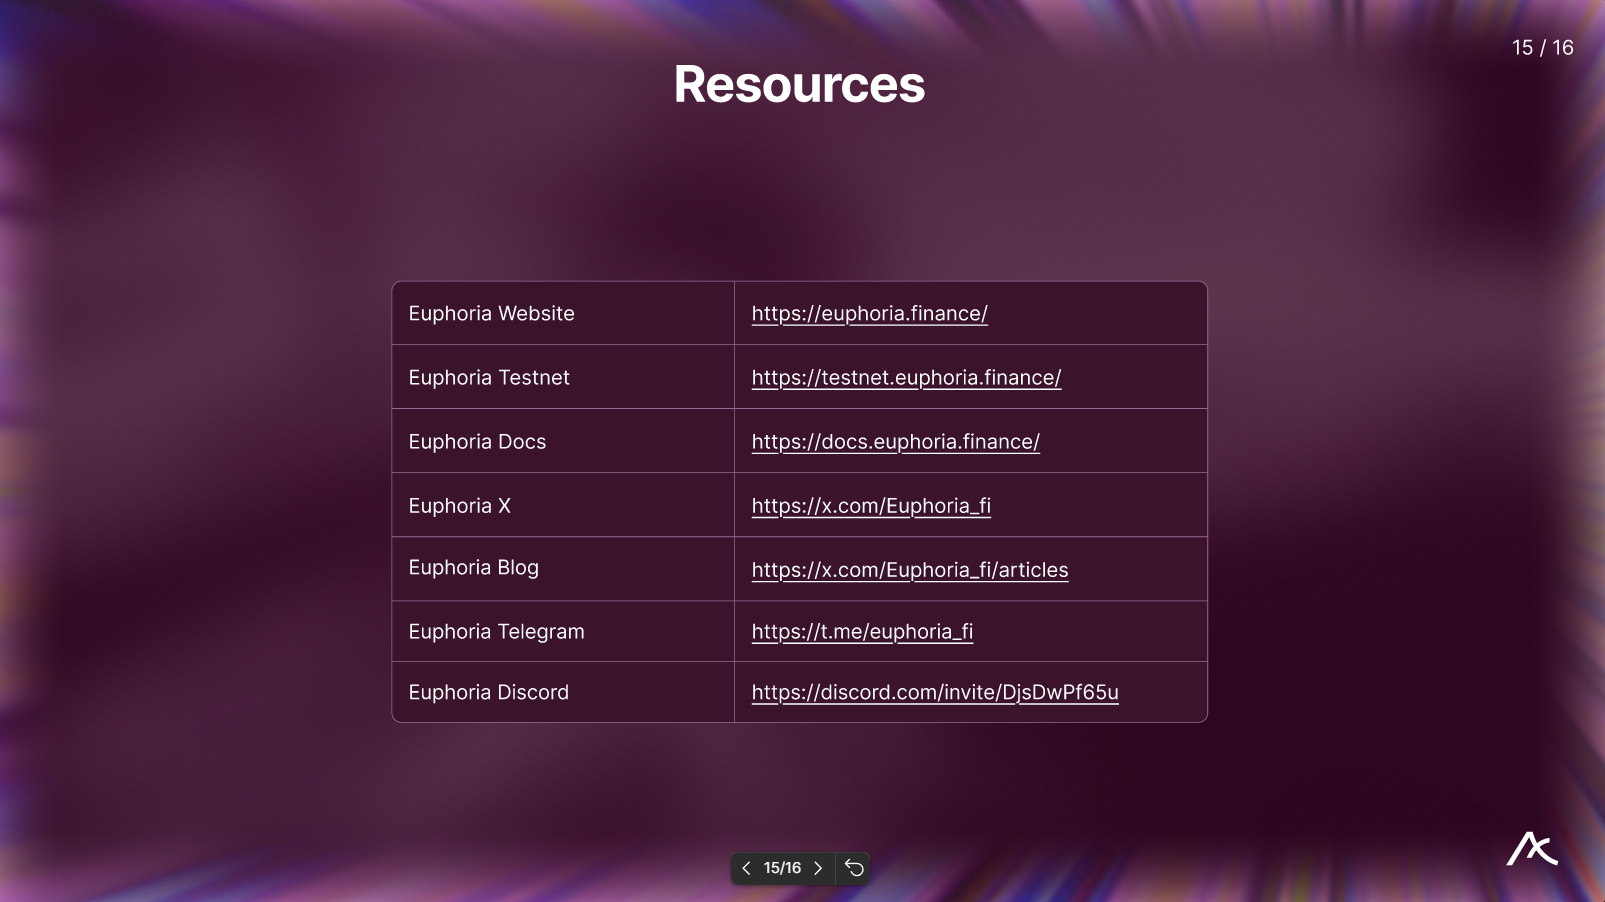Go to the previous slide using left chevron
The height and width of the screenshot is (902, 1605).
[x=746, y=868]
